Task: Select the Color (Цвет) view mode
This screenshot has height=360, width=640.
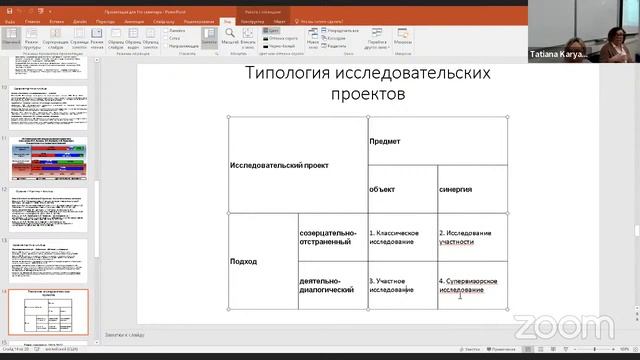Action: click(271, 31)
